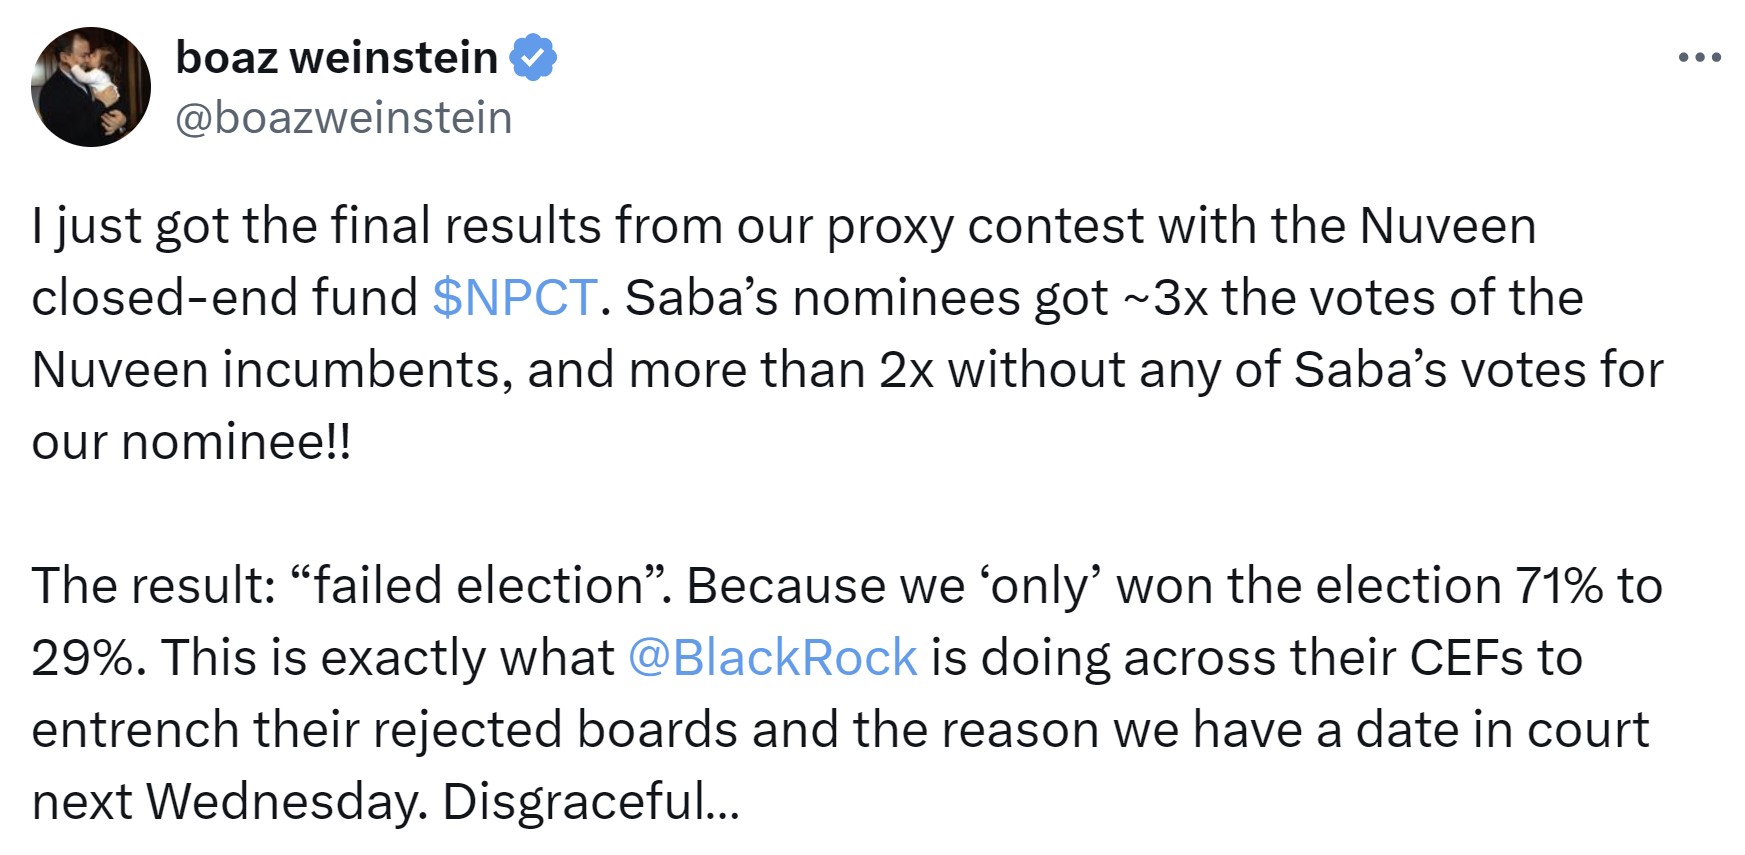Click the "boaz weinstein" display name
The height and width of the screenshot is (855, 1745).
click(x=336, y=57)
